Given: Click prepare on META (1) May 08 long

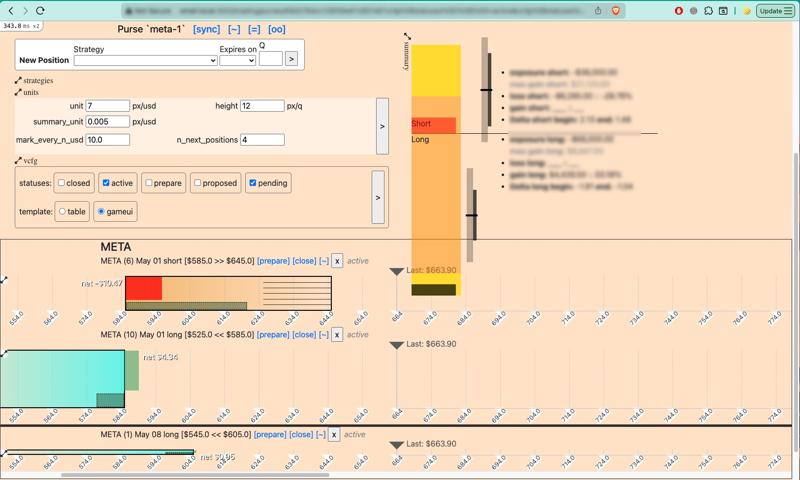Looking at the screenshot, I should pos(270,435).
